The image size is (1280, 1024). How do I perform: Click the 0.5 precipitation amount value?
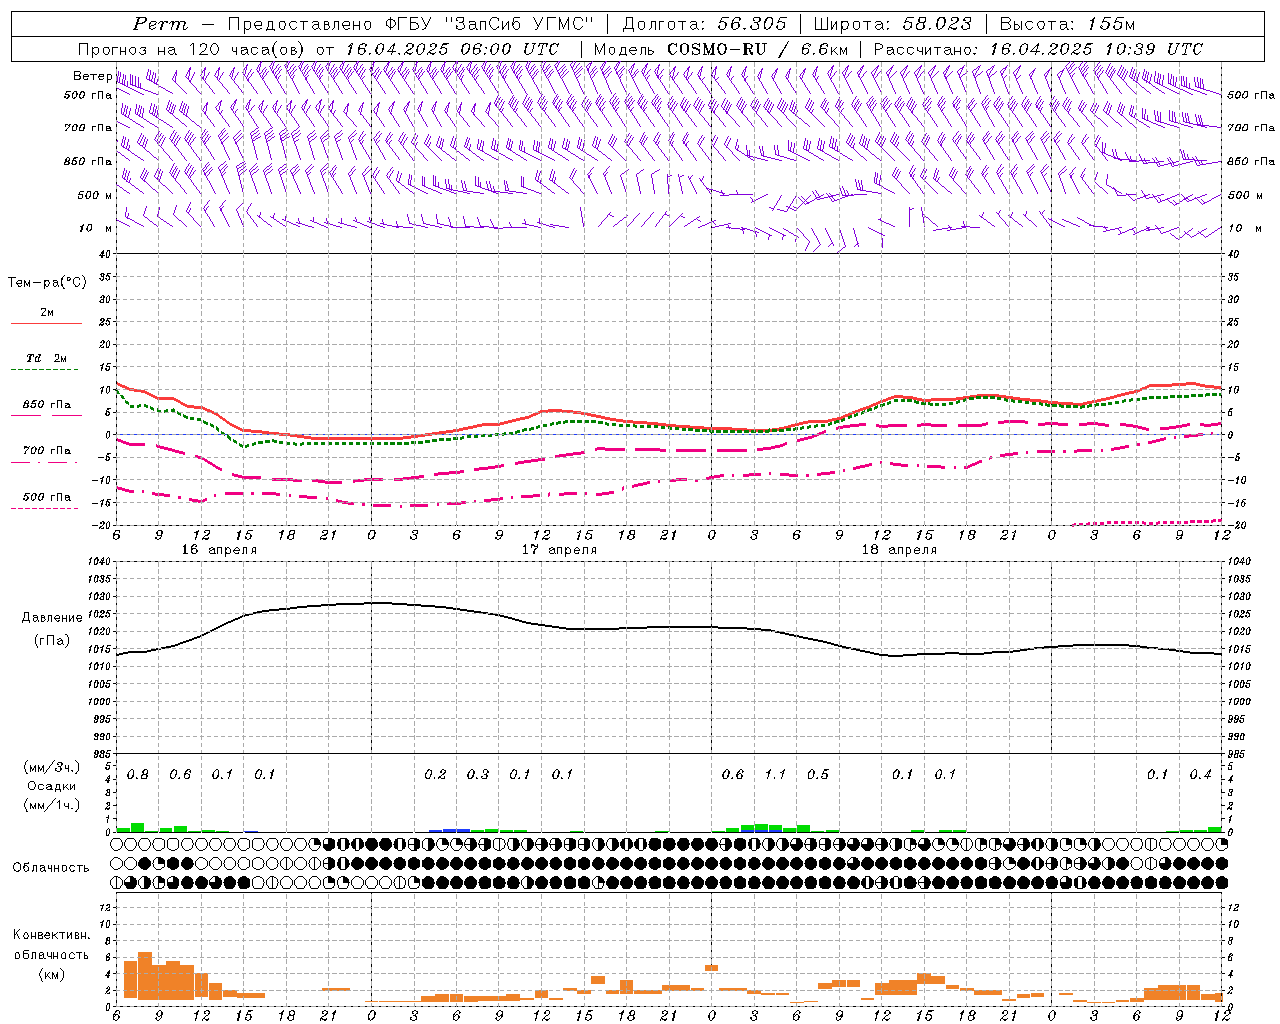tap(818, 775)
